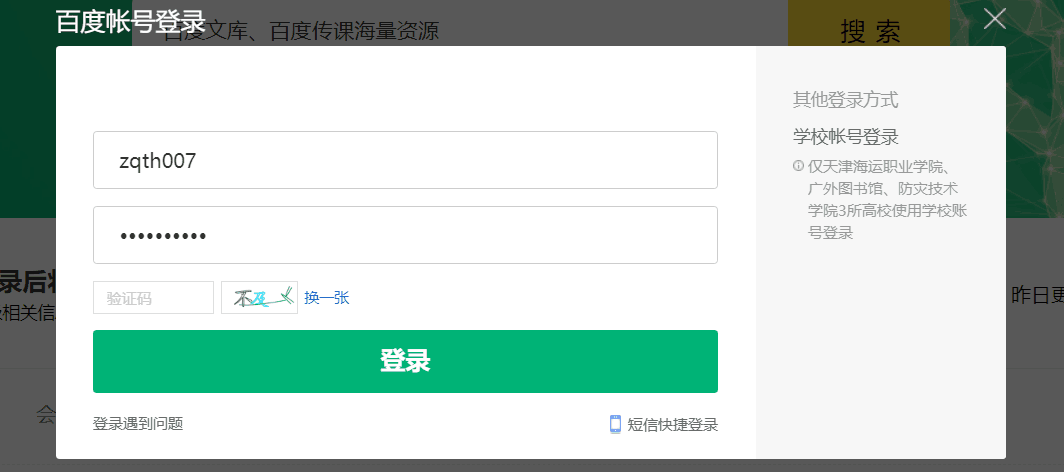This screenshot has height=472, width=1064.
Task: Click the captcha image
Action: [x=259, y=298]
